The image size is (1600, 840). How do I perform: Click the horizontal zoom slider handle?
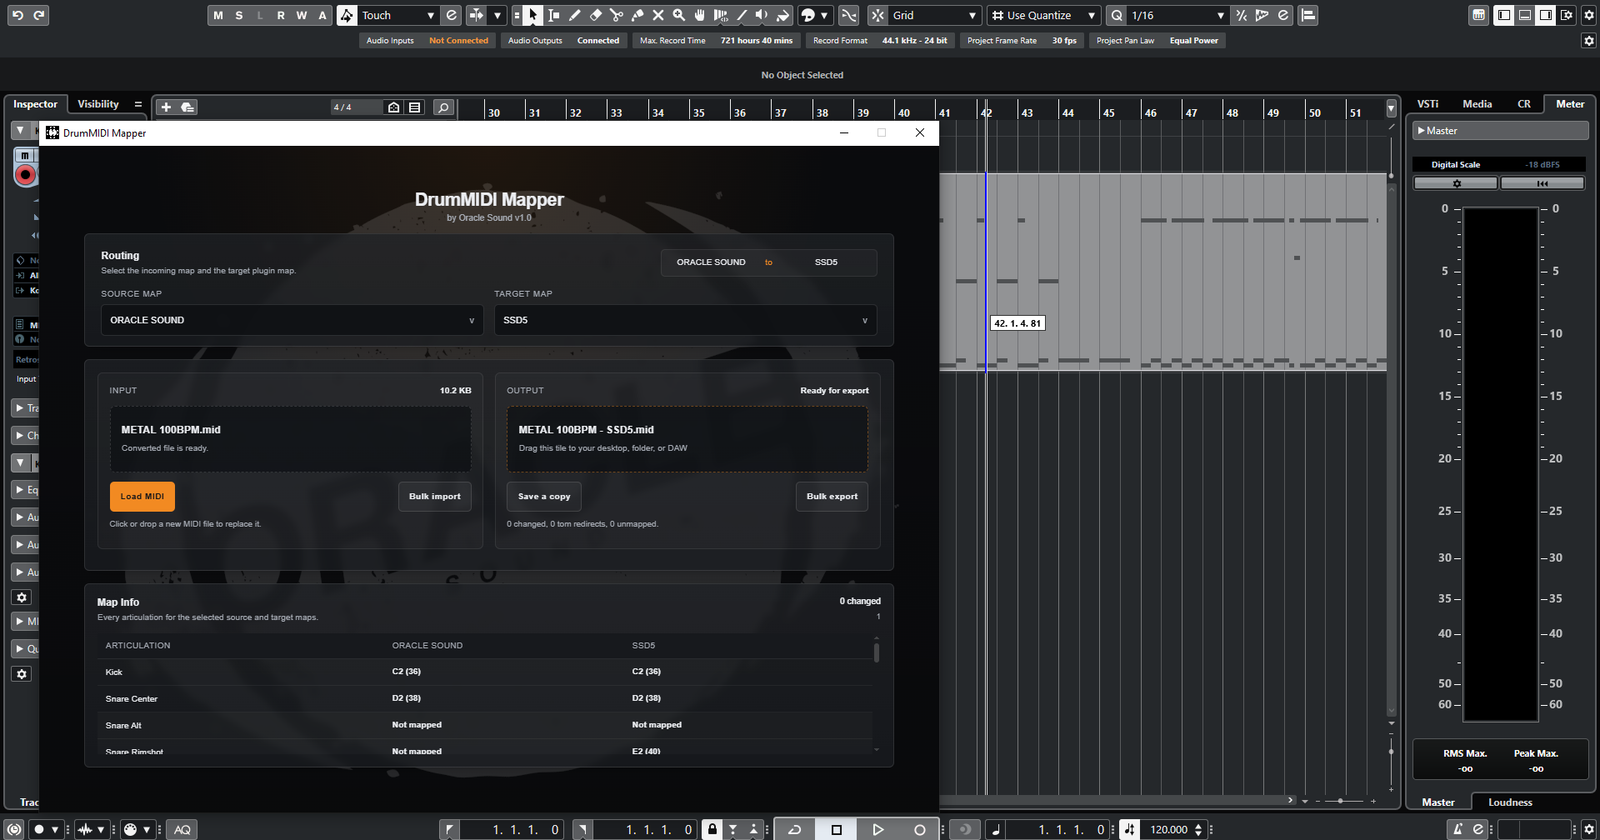1341,801
